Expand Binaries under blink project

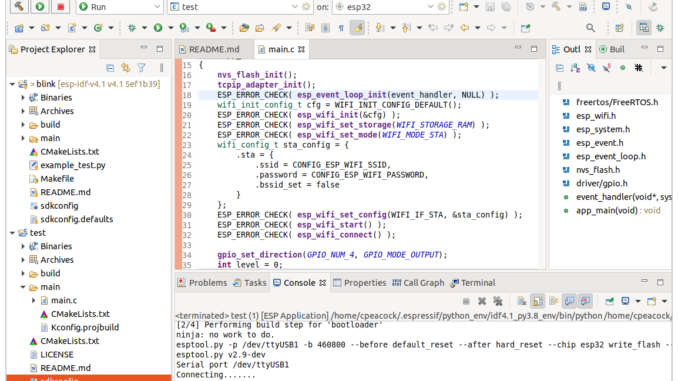[x=23, y=98]
